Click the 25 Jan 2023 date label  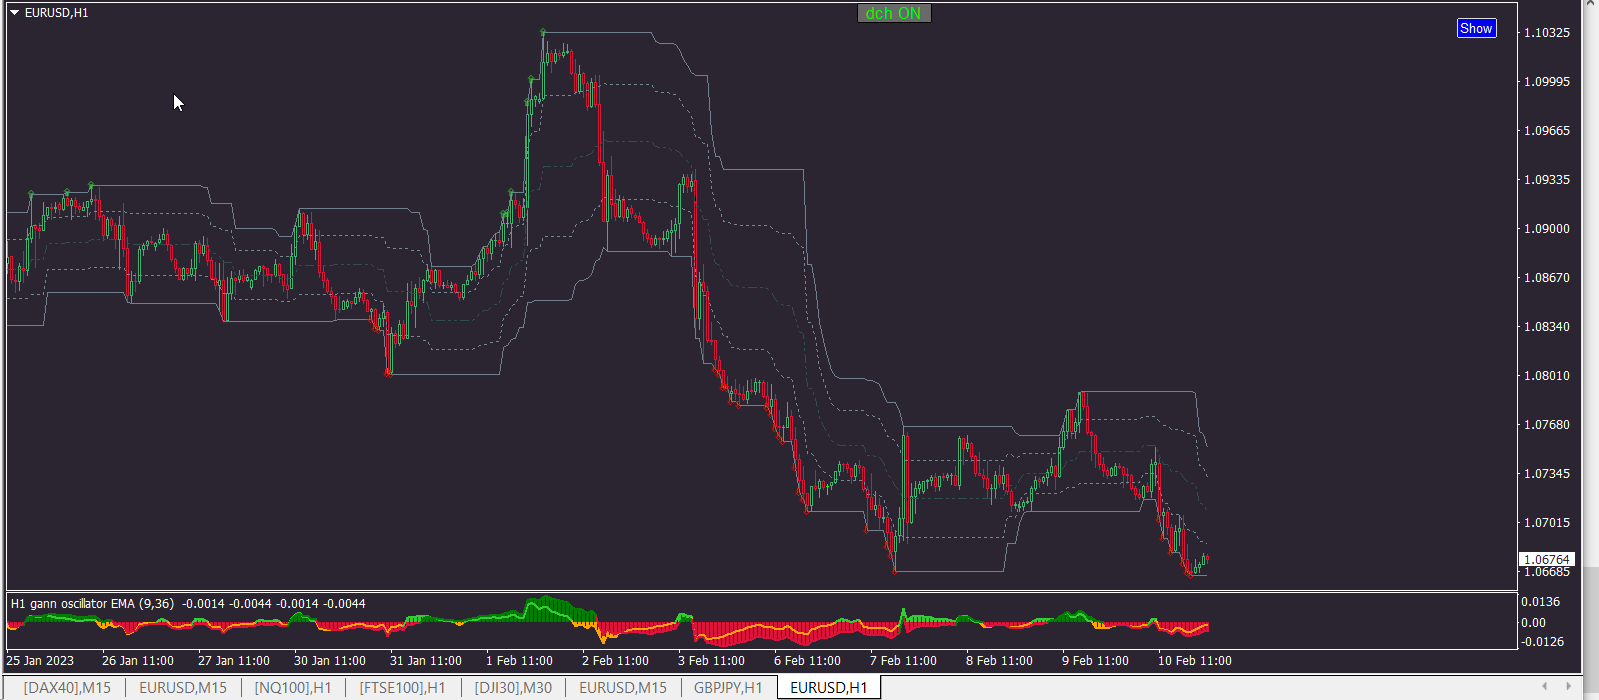pyautogui.click(x=40, y=661)
